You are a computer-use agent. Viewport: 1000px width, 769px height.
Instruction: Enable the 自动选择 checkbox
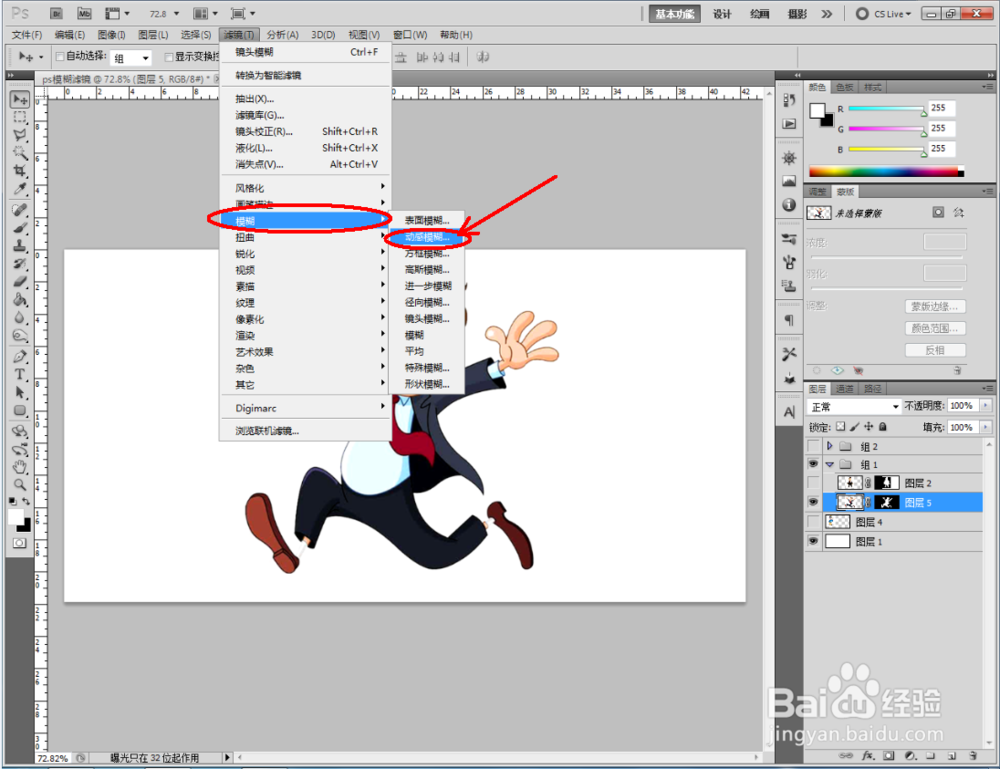tap(60, 57)
